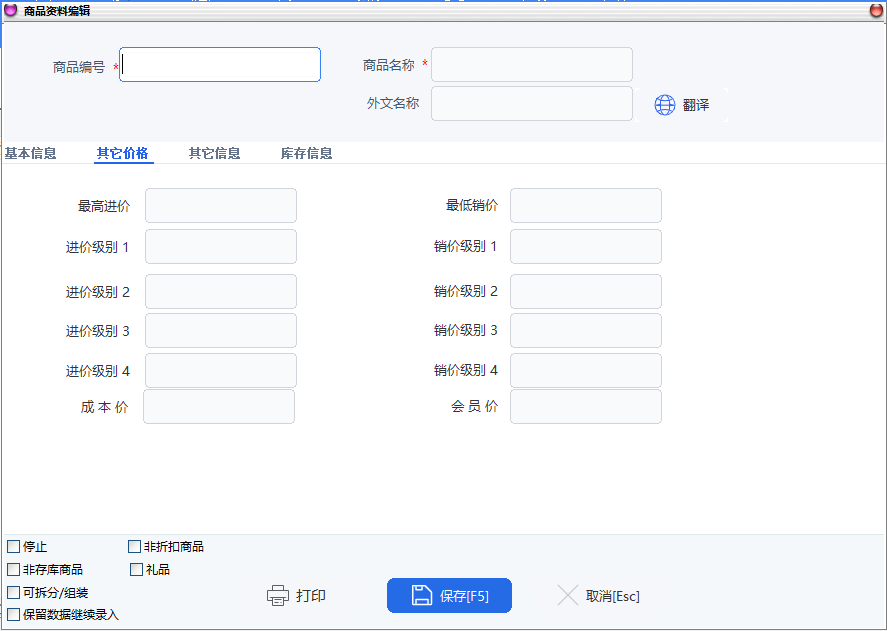The image size is (887, 631).
Task: Enable the 停止 checkbox
Action: 14,547
